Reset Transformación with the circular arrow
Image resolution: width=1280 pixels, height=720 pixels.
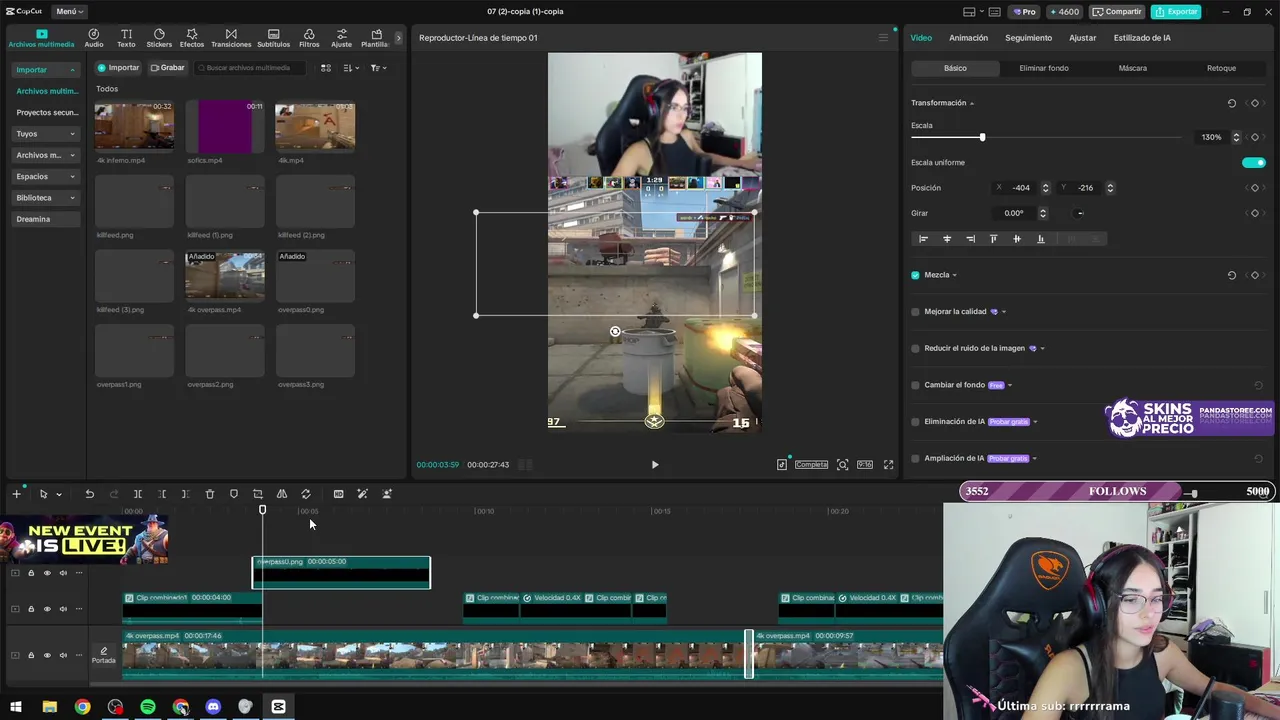click(1231, 103)
